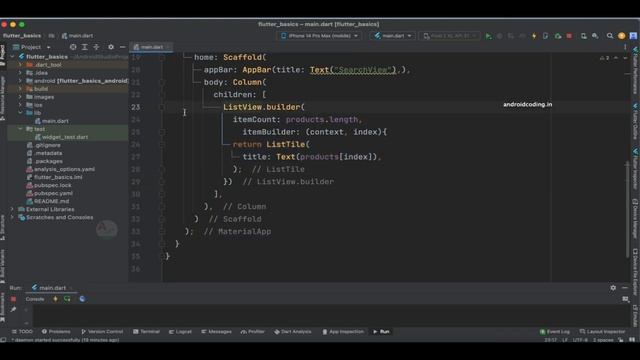The width and height of the screenshot is (640, 360).
Task: Select .gitignore file in project tree
Action: click(43, 145)
